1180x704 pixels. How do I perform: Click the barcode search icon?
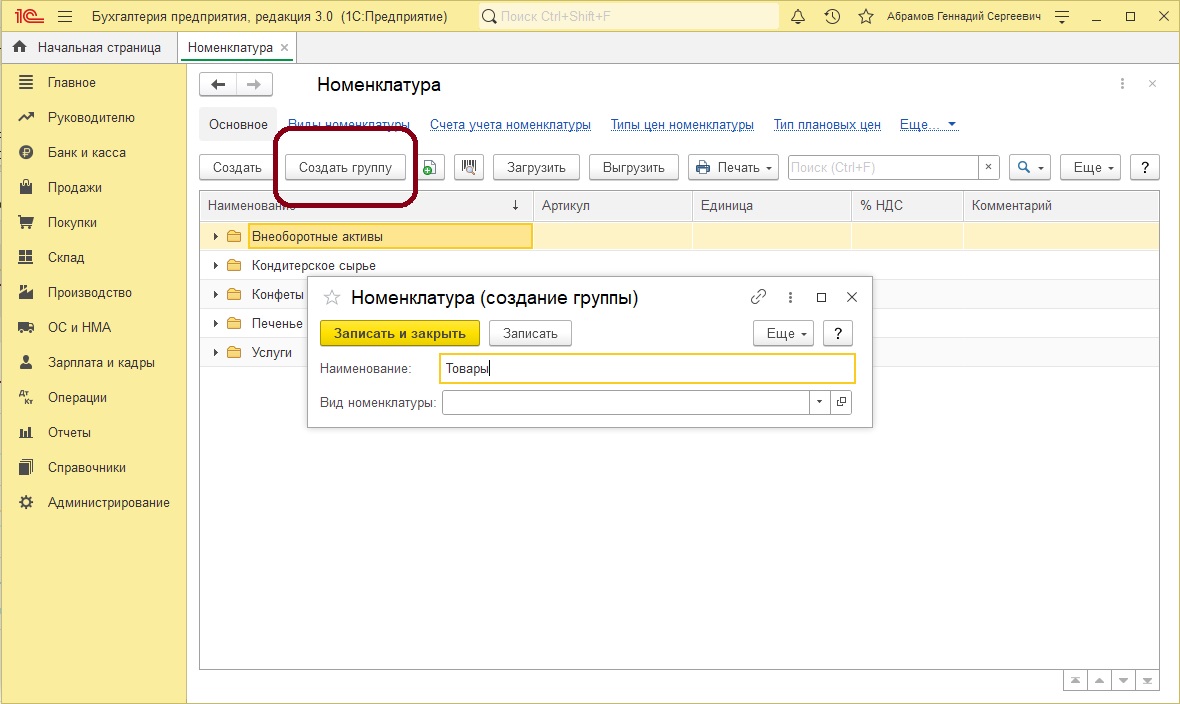pyautogui.click(x=469, y=168)
